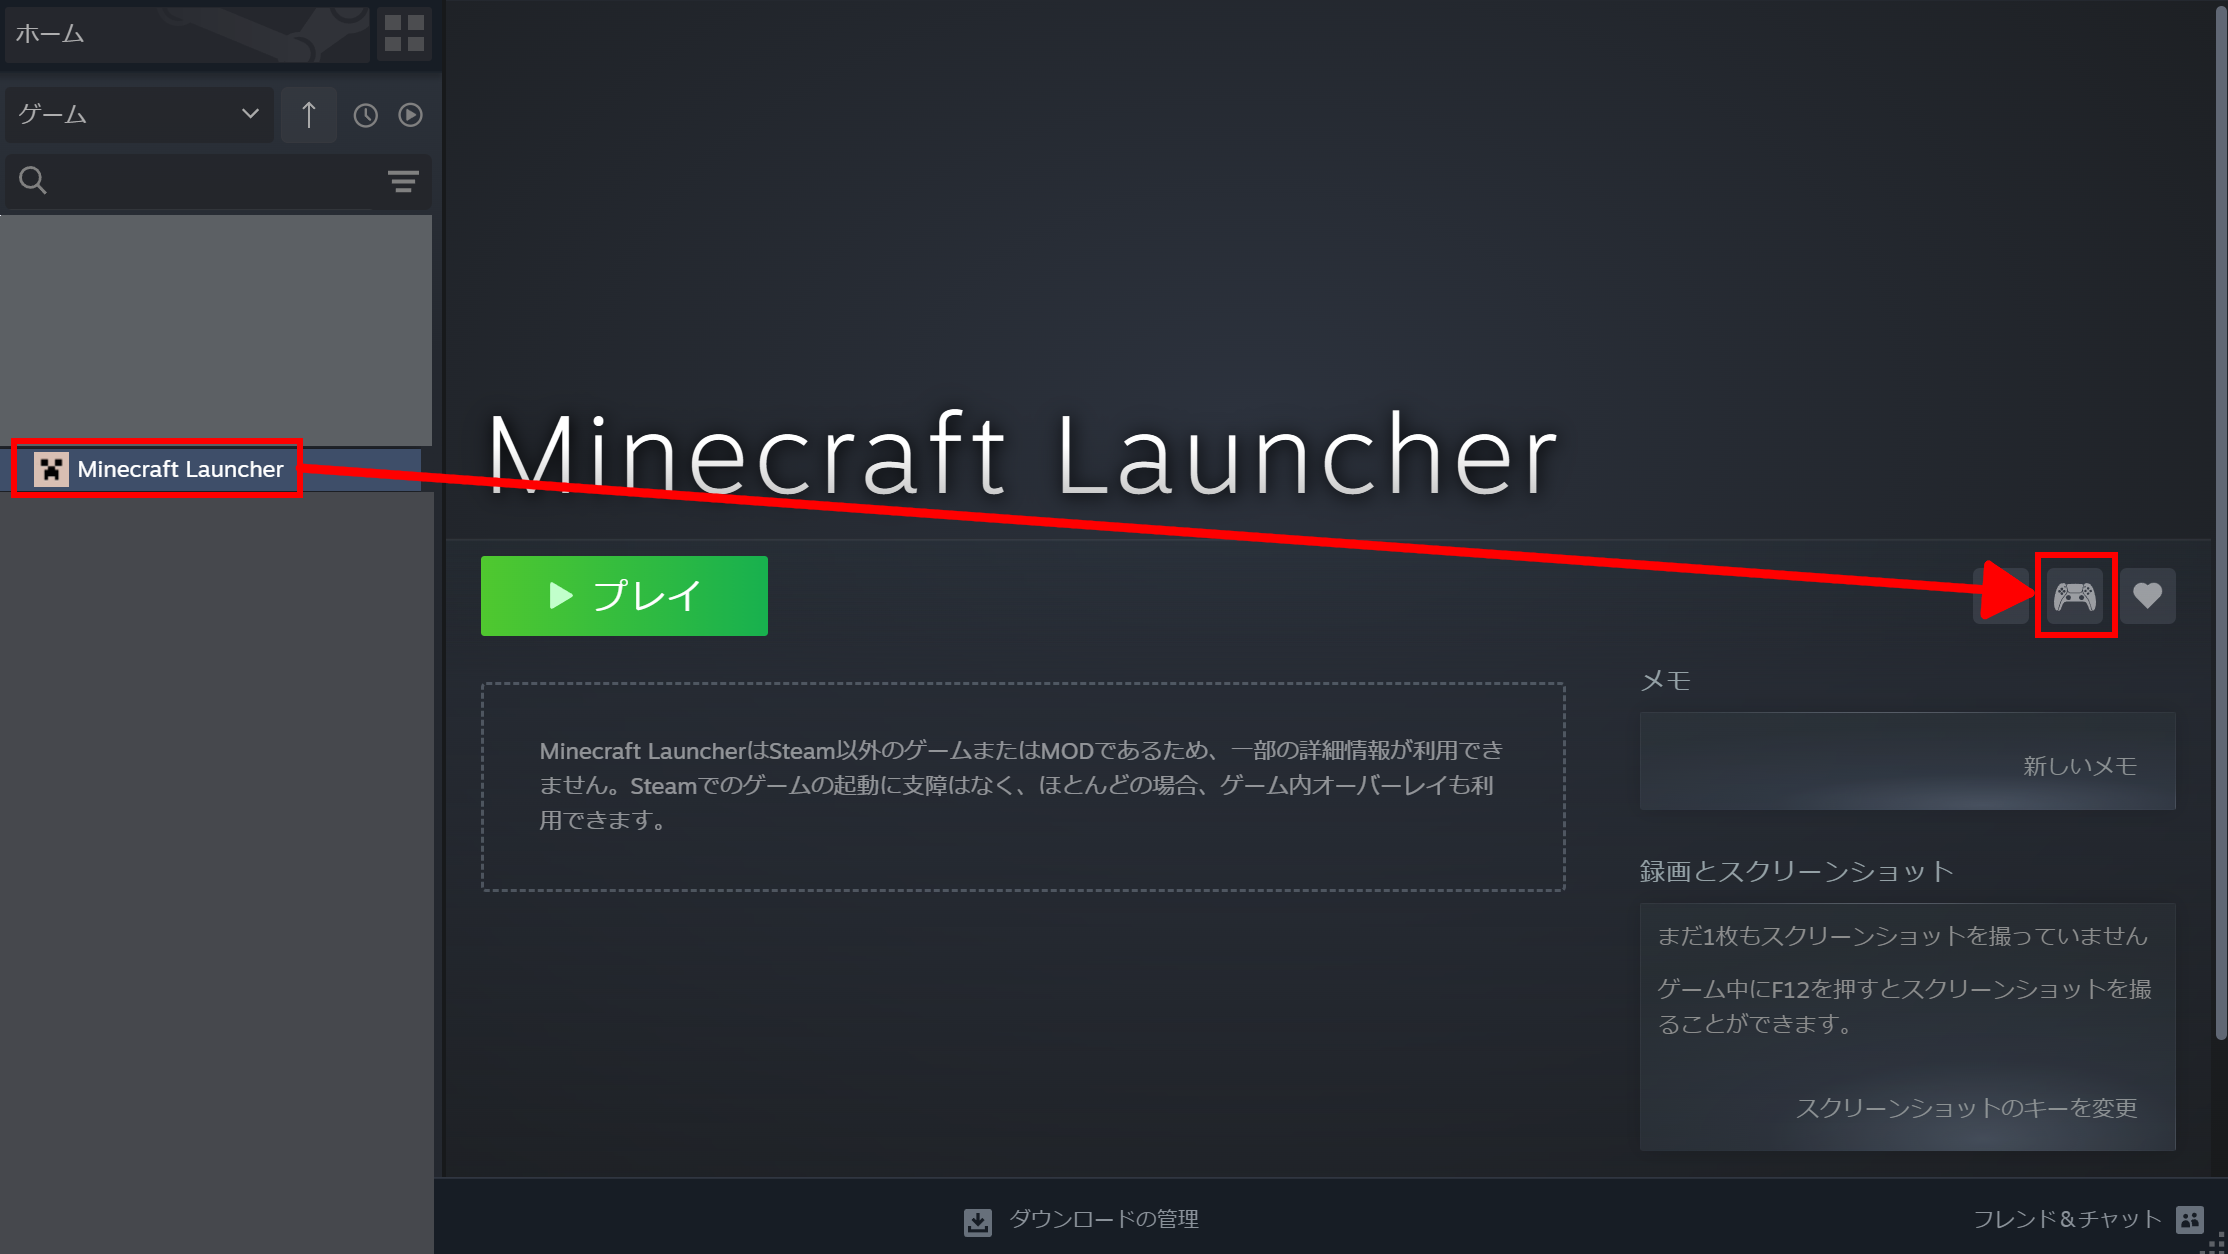Click the download tray icon
This screenshot has height=1254, width=2228.
point(978,1221)
